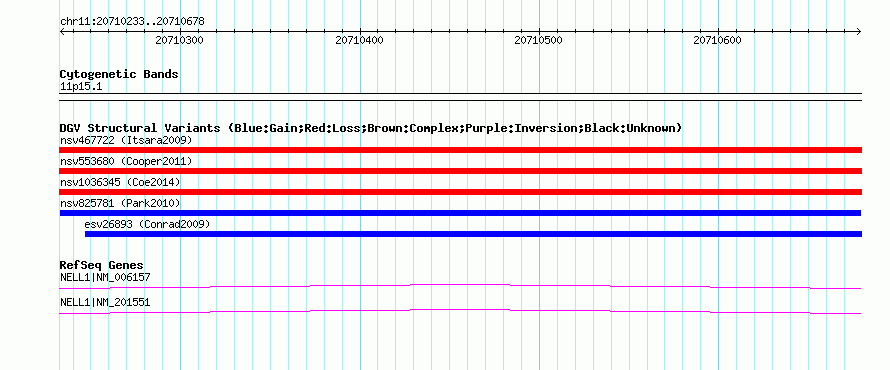Click the red bar for nsv553680
The width and height of the screenshot is (890, 370).
tap(460, 171)
